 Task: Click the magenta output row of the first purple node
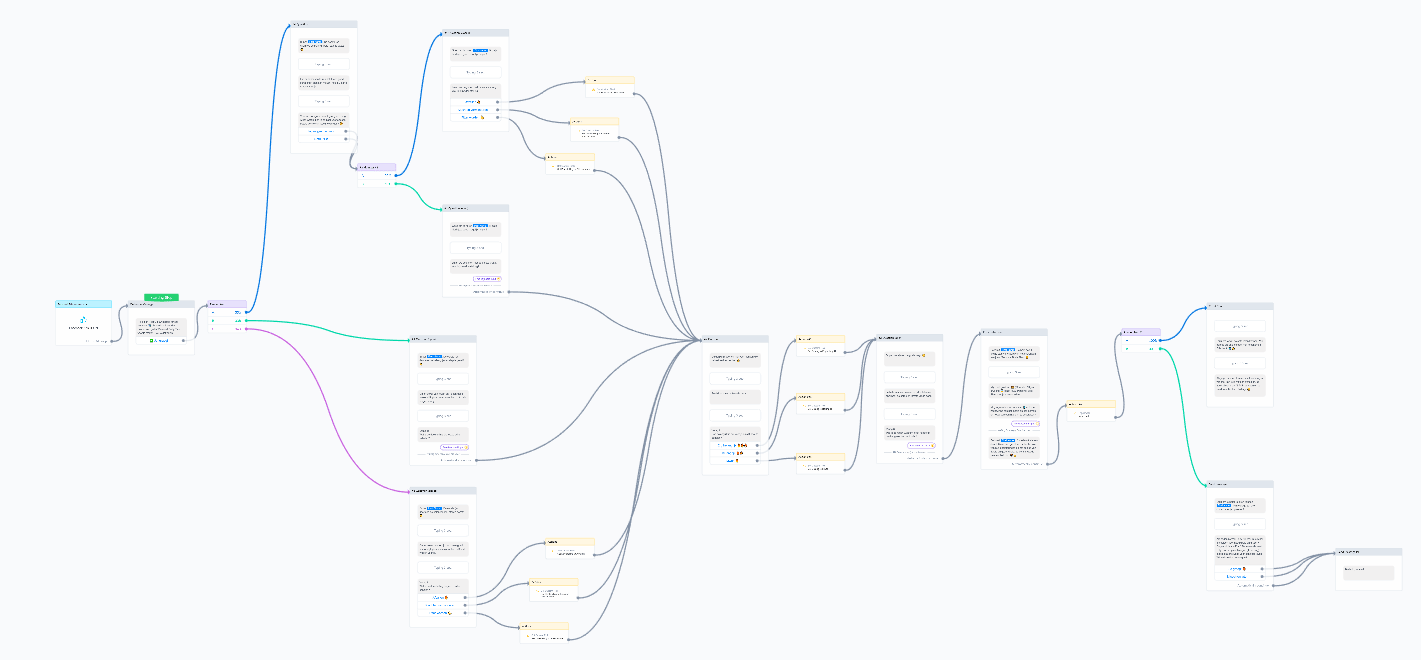[226, 328]
